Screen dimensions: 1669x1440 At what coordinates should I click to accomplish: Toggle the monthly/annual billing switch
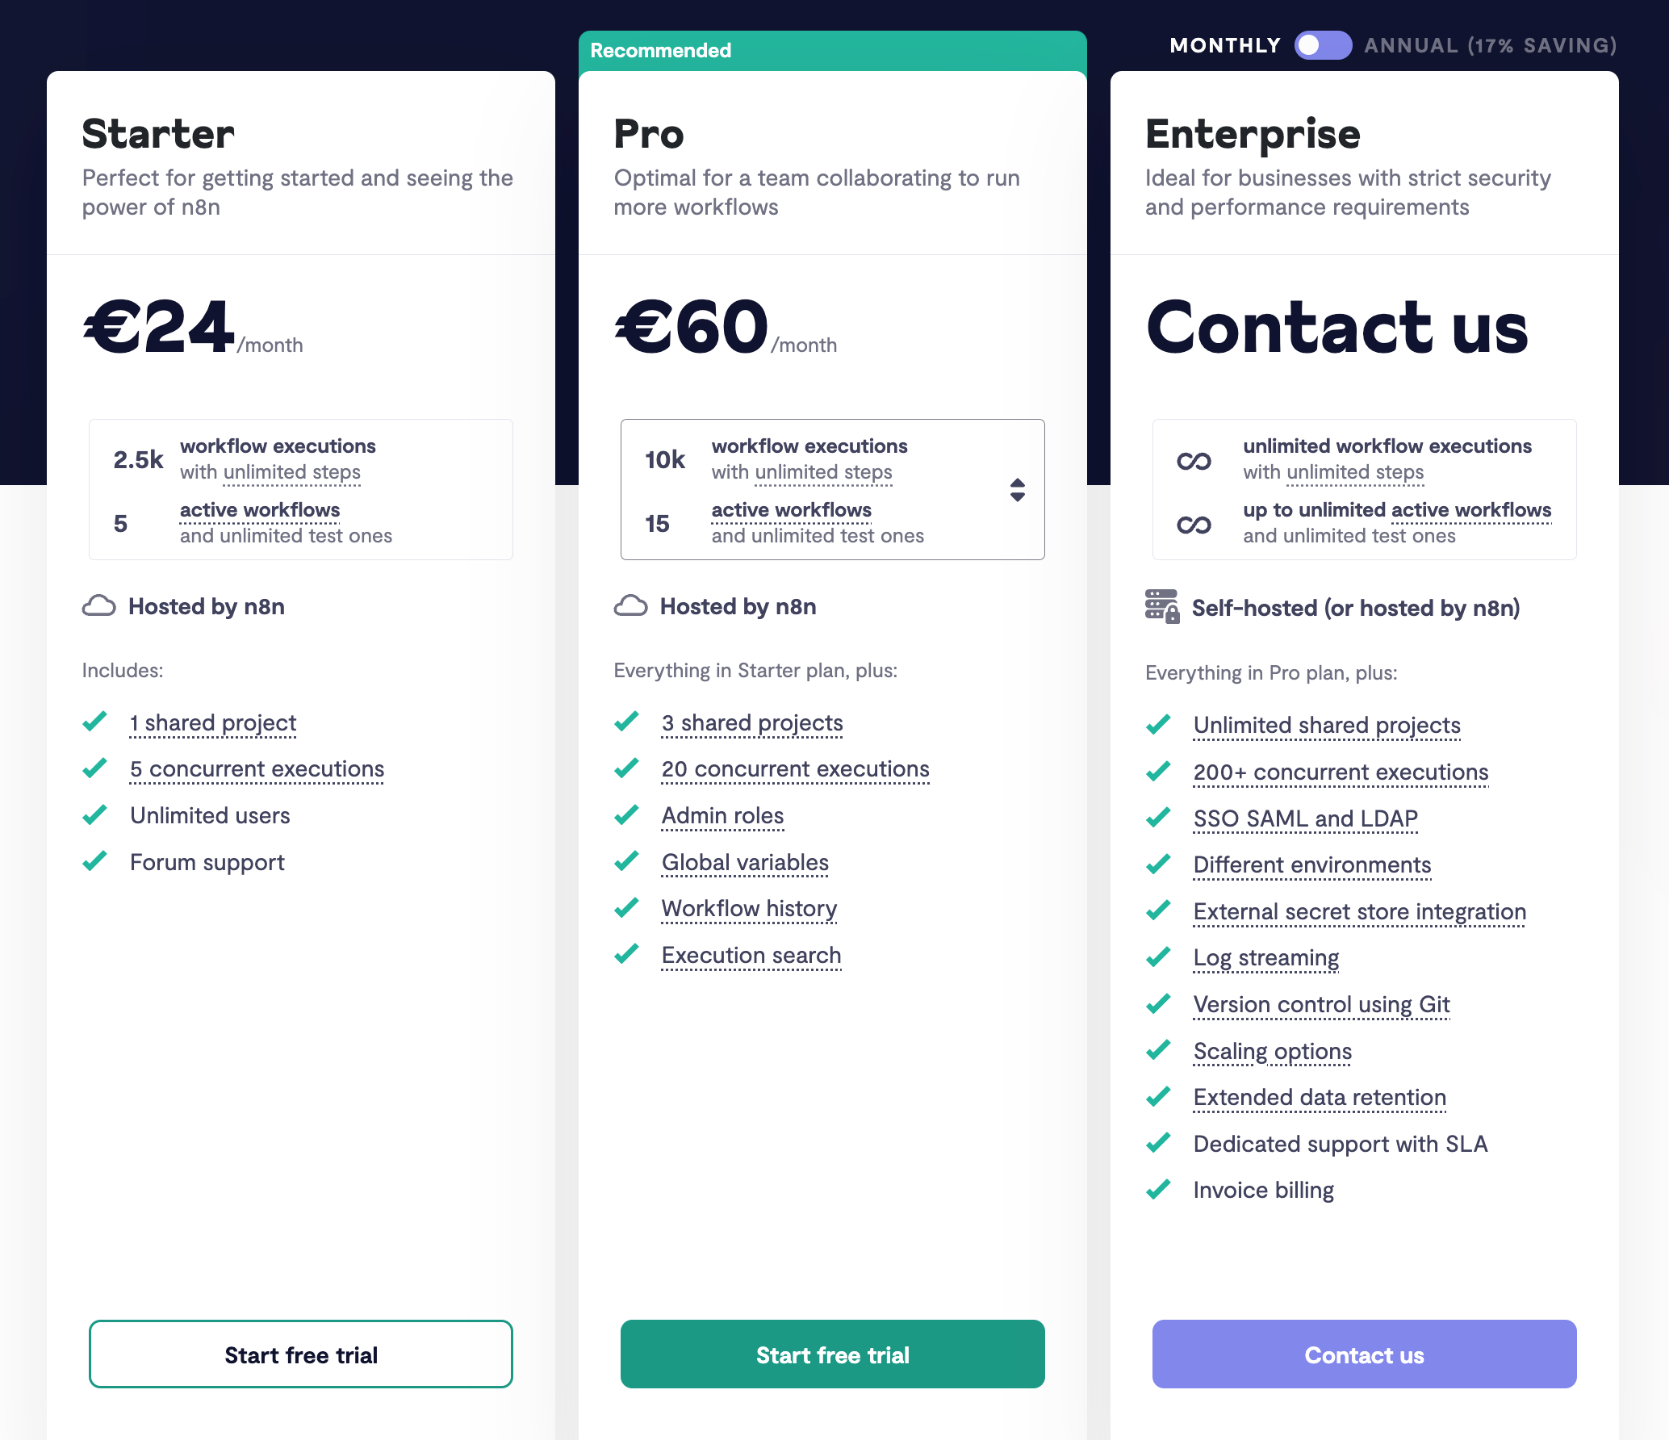tap(1323, 45)
